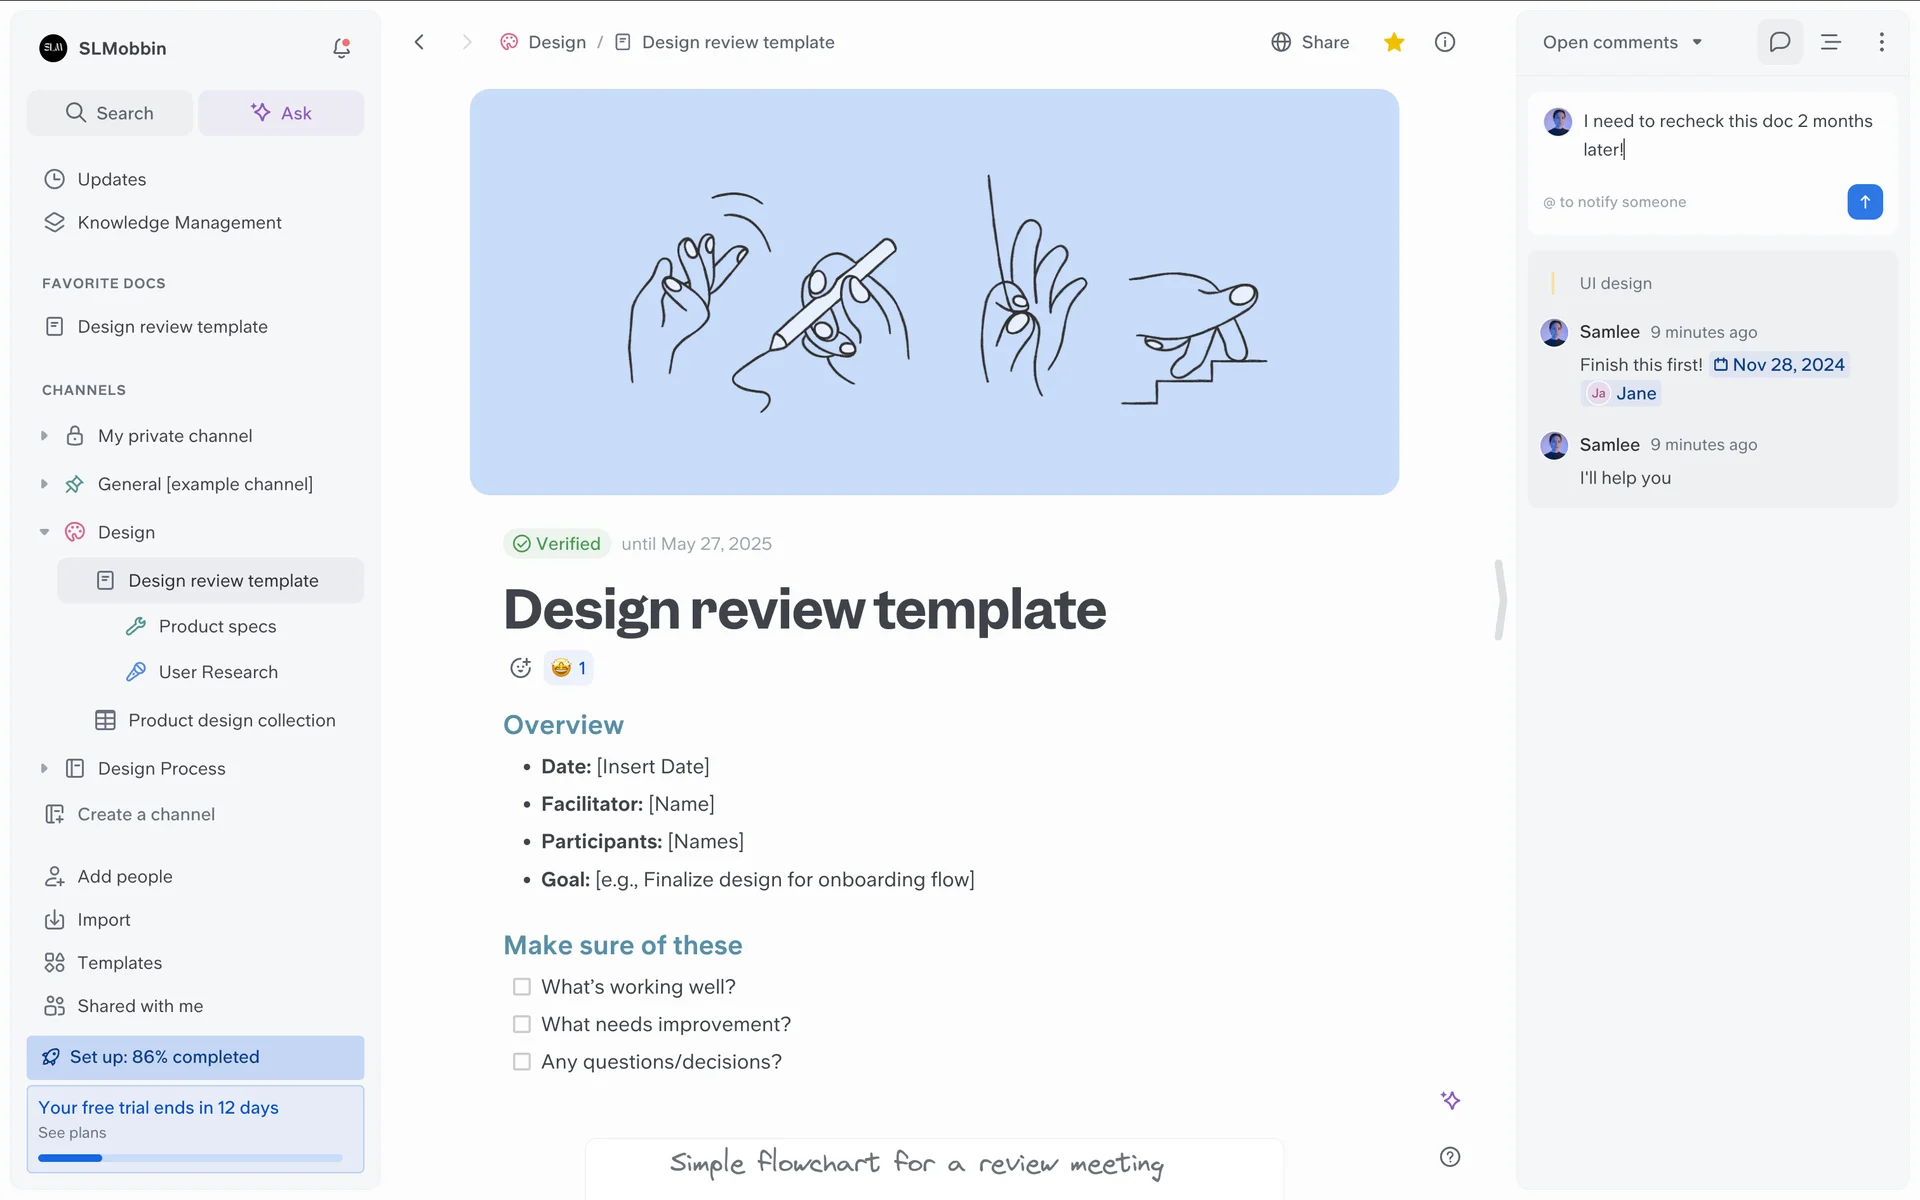Unfavorite the doc with the star icon
The height and width of the screenshot is (1200, 1920).
(1394, 42)
